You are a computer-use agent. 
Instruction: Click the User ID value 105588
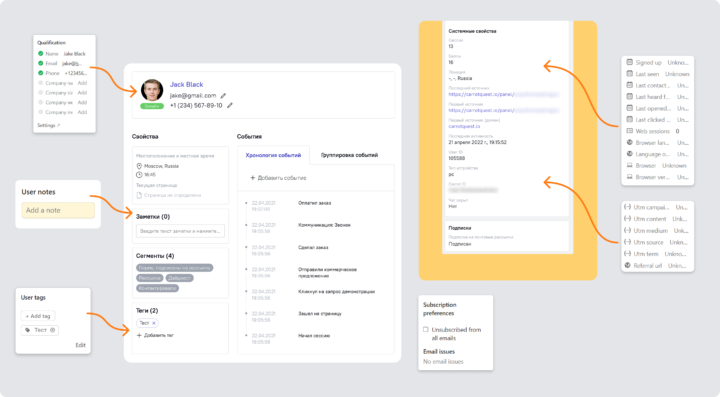456,158
